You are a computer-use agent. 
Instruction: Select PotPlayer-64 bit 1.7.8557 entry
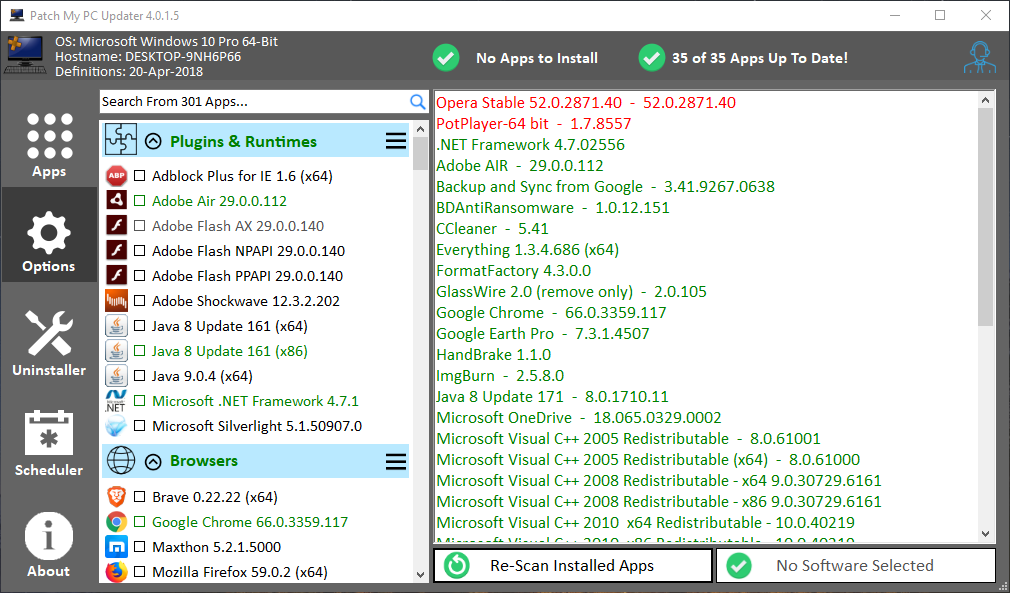533,124
